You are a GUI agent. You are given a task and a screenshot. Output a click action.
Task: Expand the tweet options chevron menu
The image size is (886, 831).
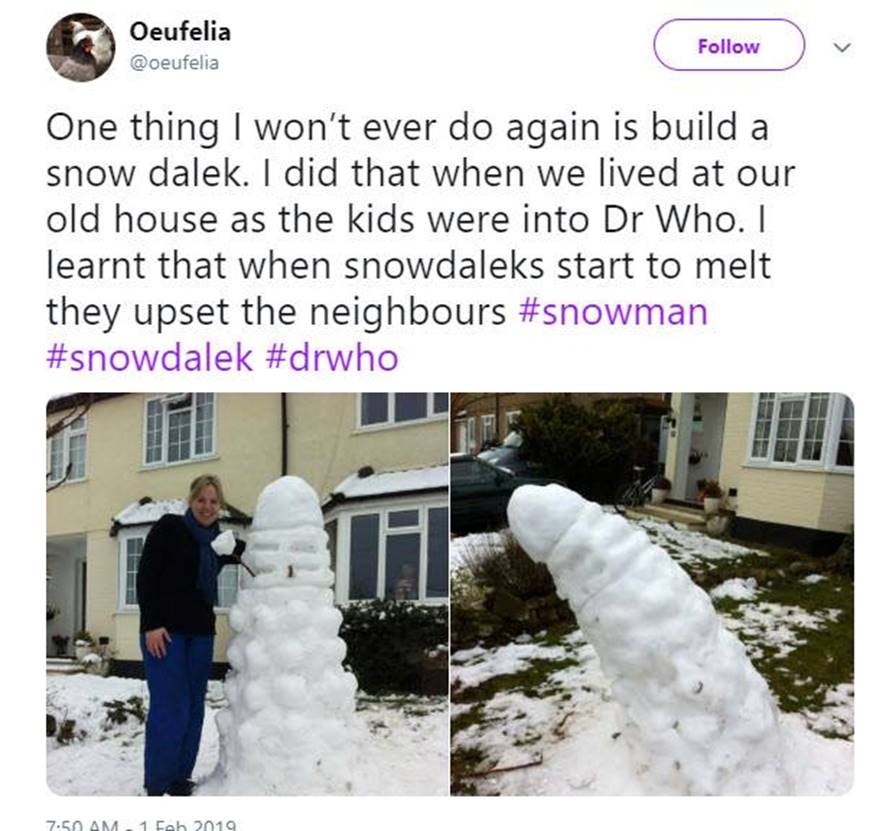(x=842, y=47)
